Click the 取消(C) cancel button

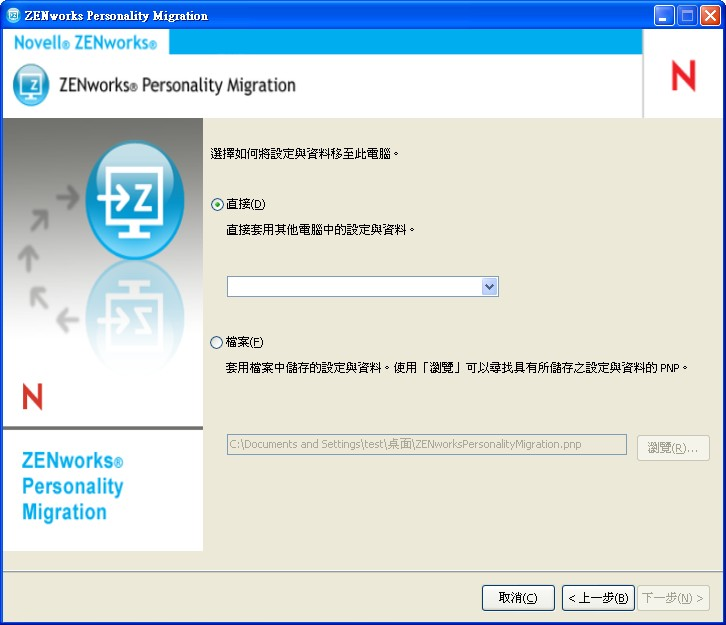(518, 598)
